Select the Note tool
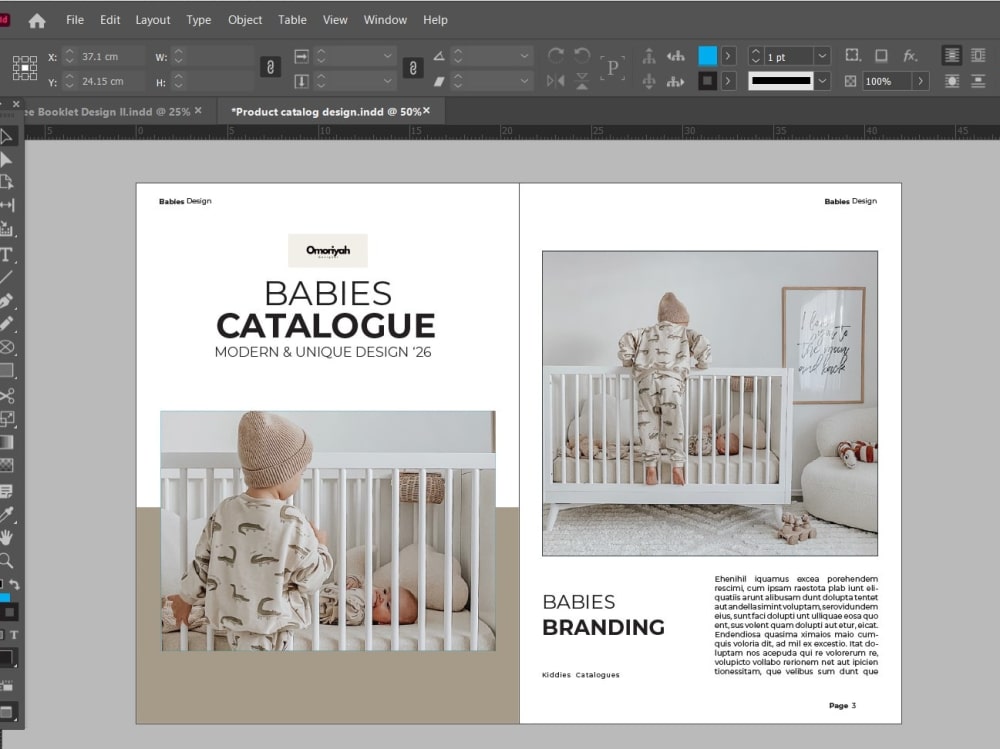 6,491
